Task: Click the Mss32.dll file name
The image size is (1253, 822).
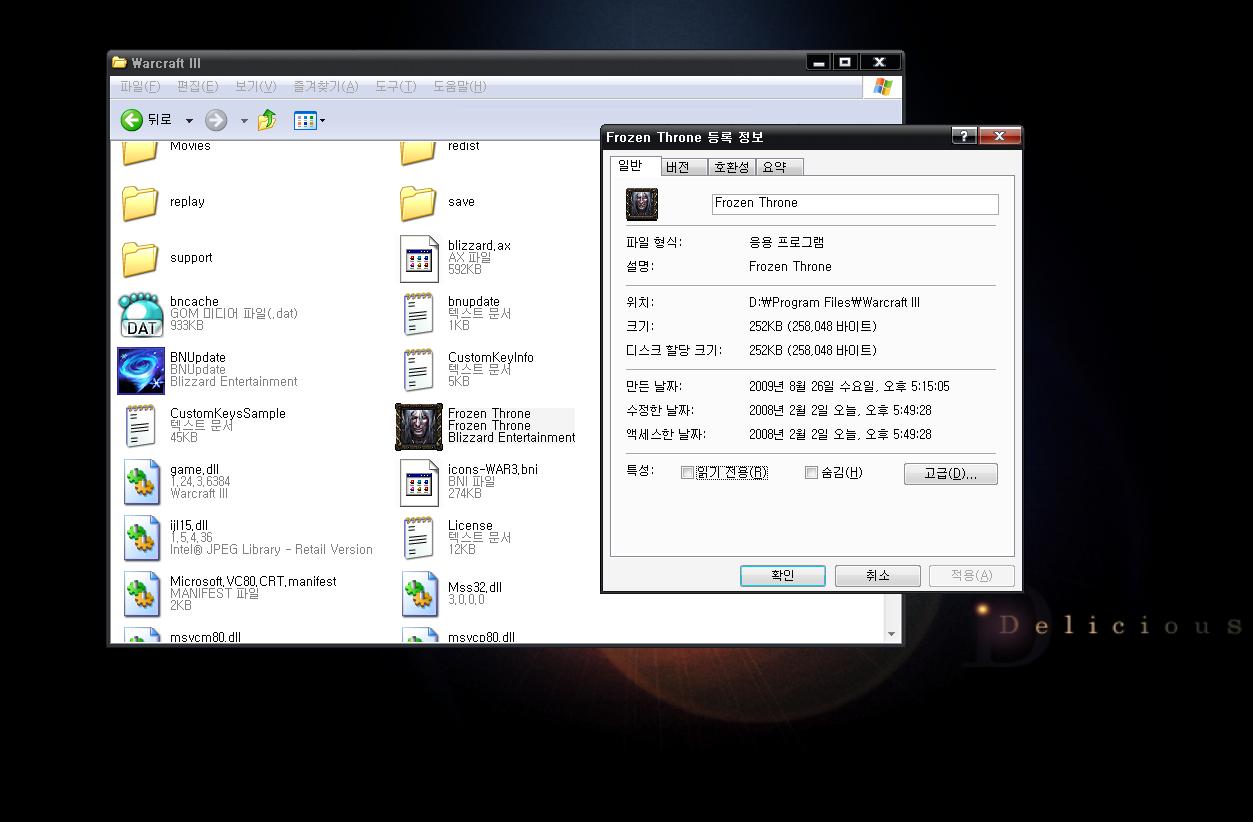Action: pos(475,587)
